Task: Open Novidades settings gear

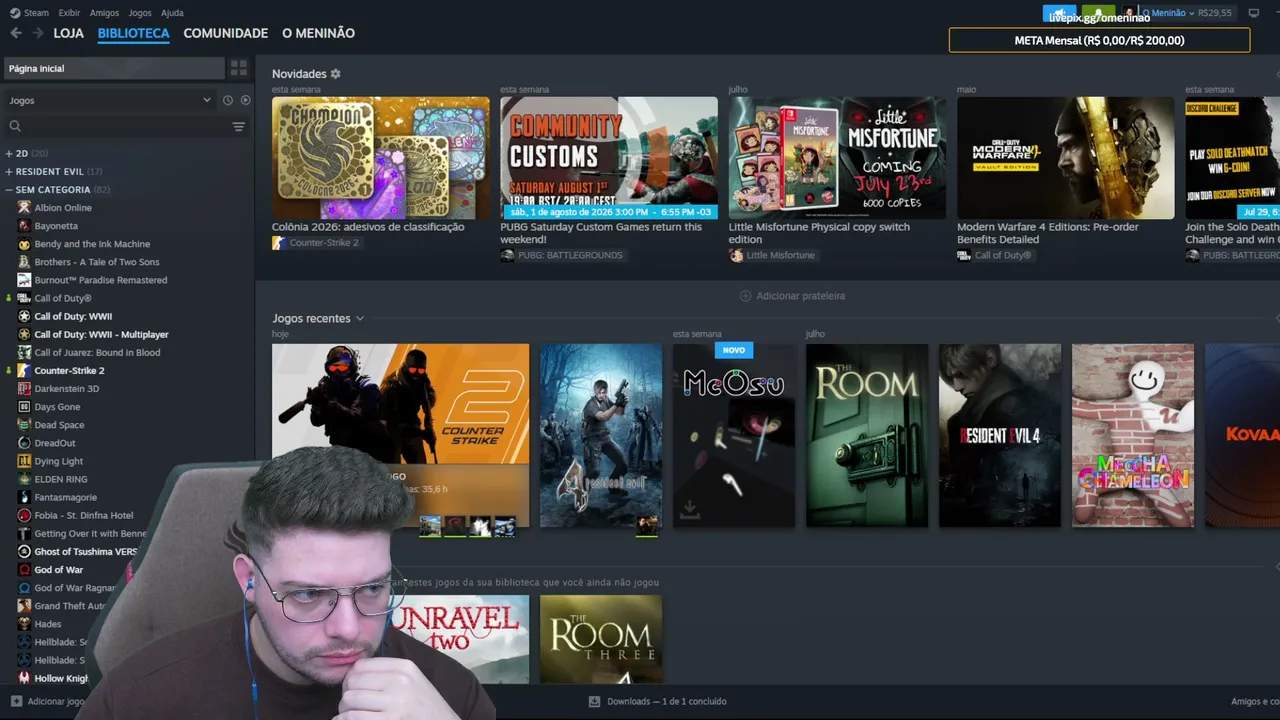Action: tap(336, 74)
